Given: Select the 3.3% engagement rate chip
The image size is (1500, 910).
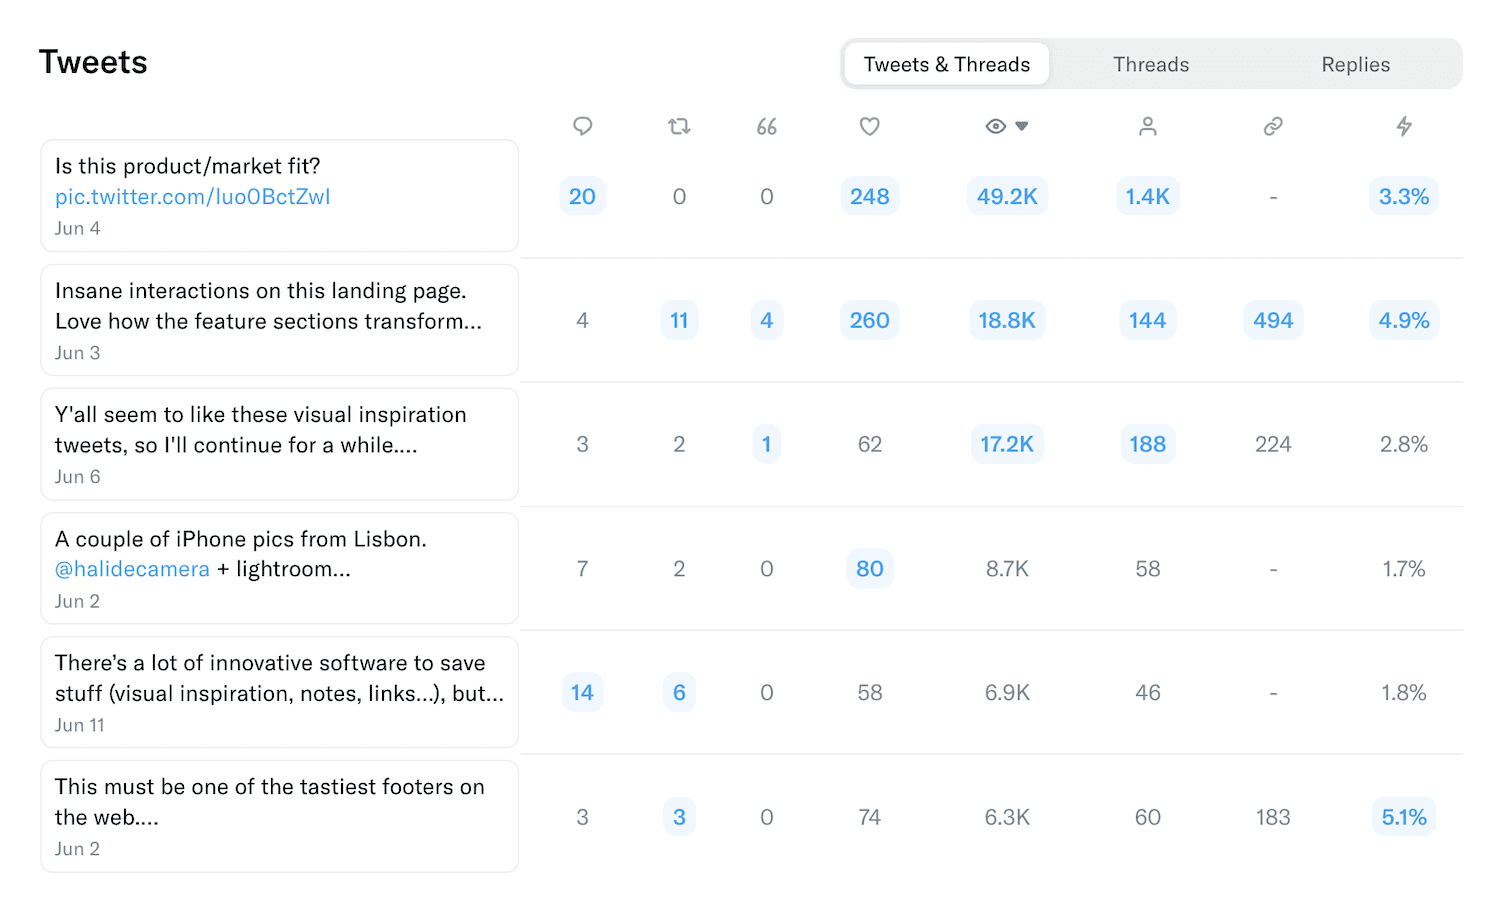Looking at the screenshot, I should point(1404,196).
